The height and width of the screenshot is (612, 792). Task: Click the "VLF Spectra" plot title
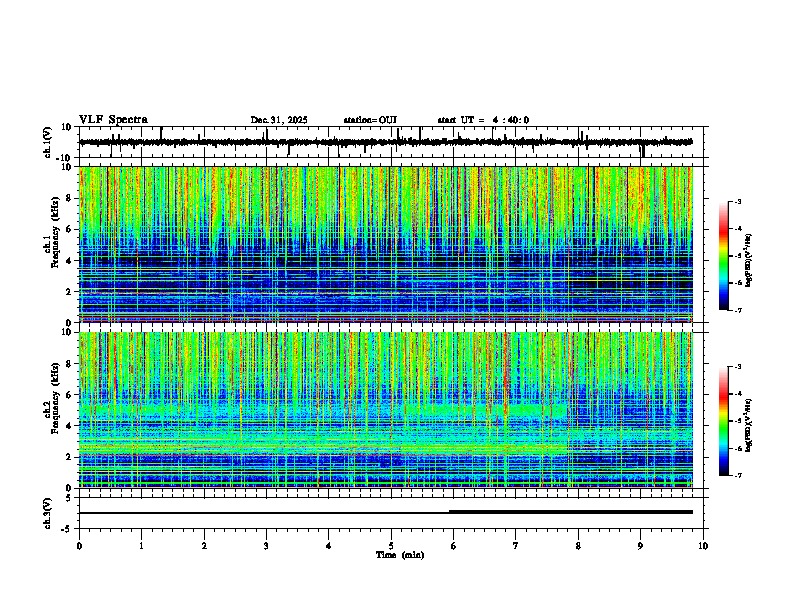(113, 120)
